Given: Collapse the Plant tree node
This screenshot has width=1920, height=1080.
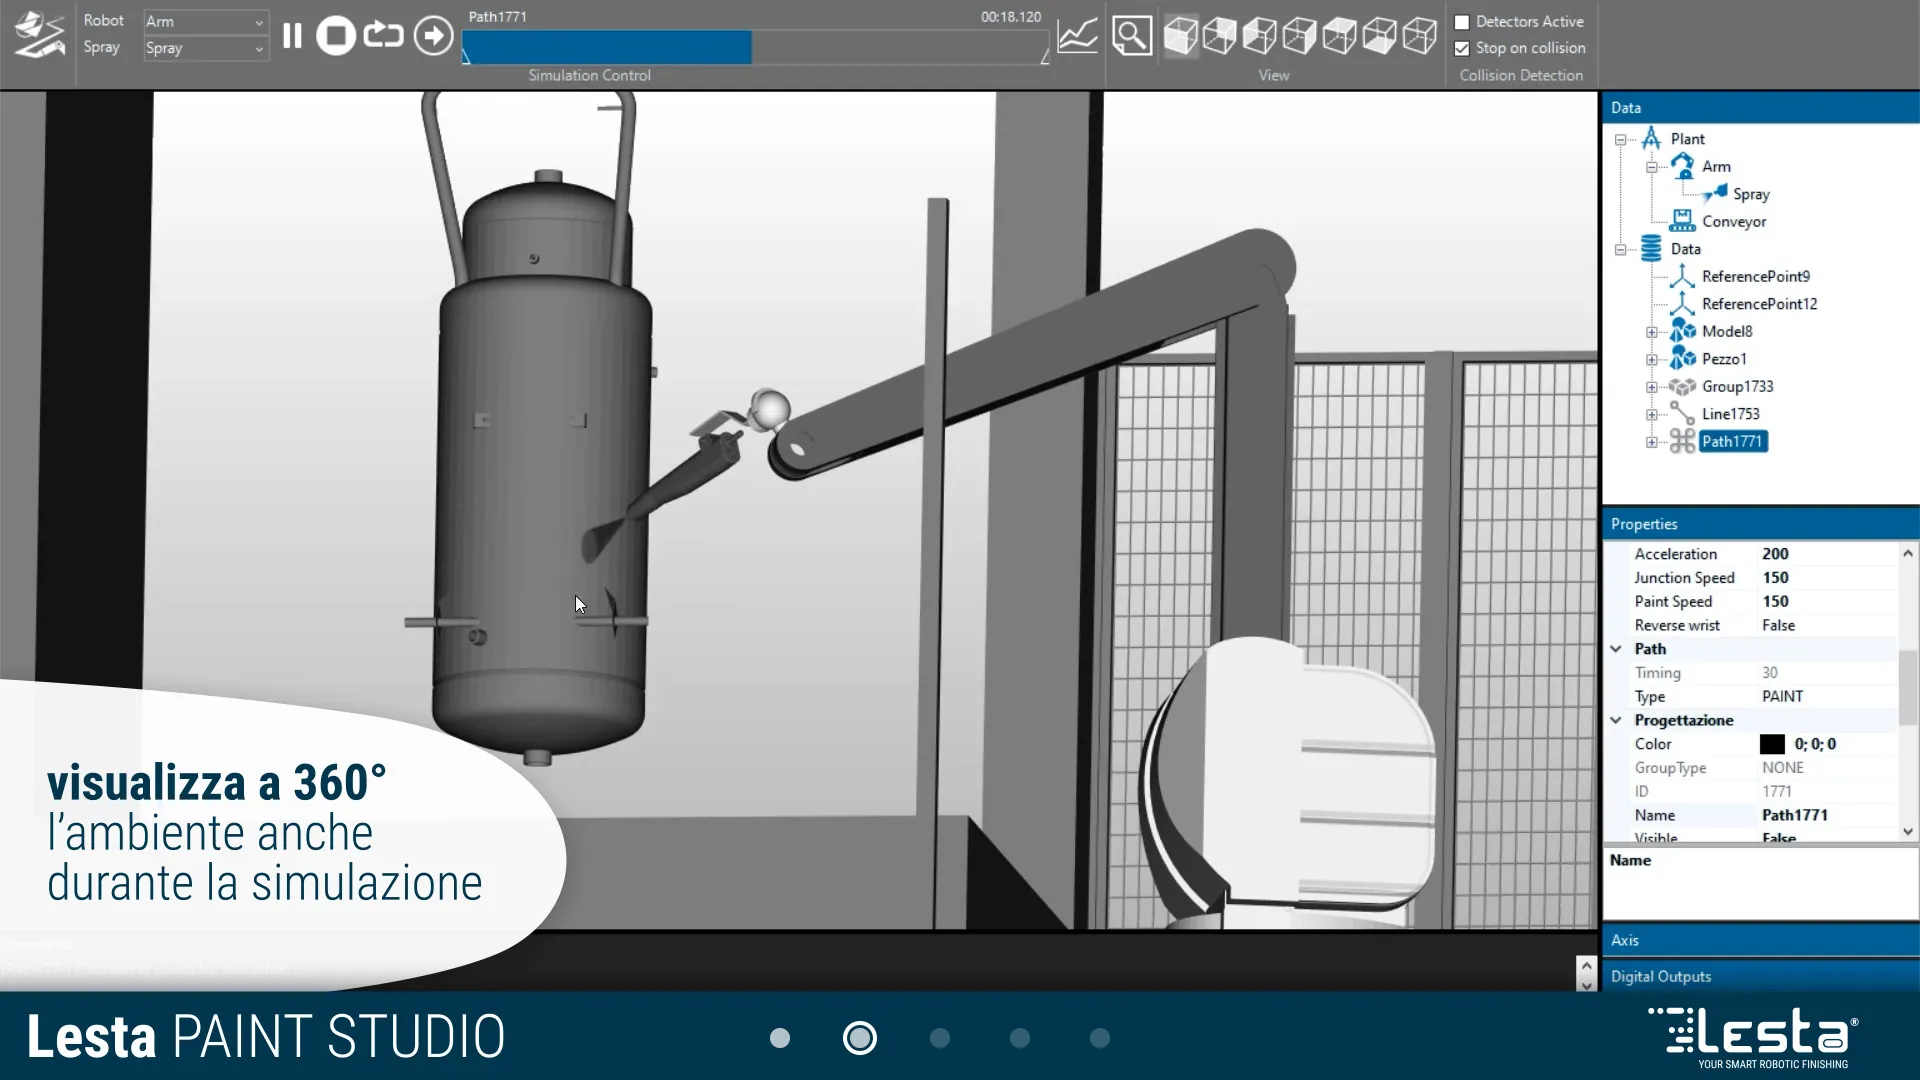Looking at the screenshot, I should click(1621, 139).
